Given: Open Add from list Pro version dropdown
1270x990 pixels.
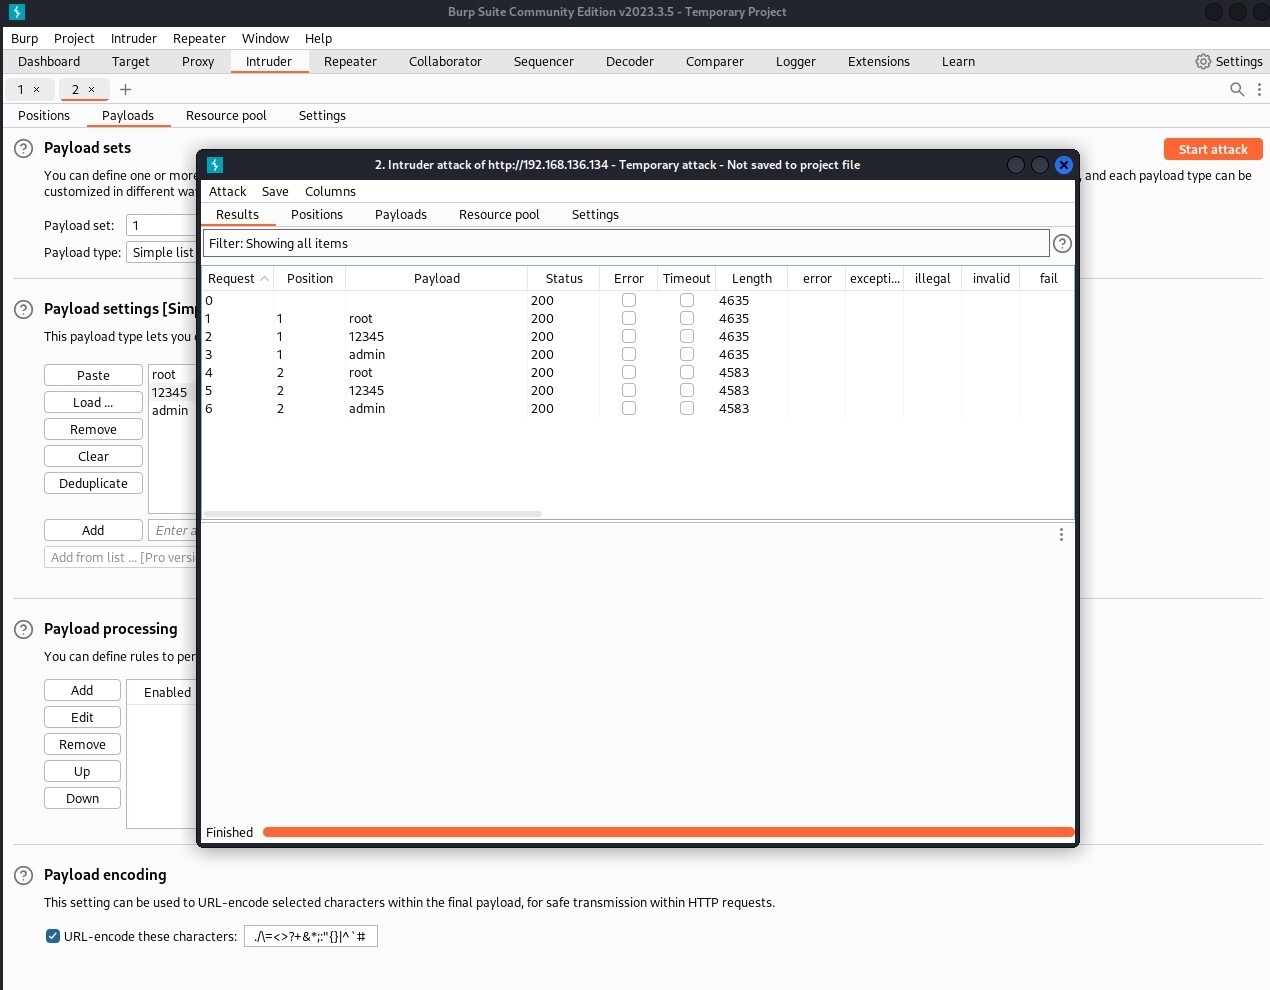Looking at the screenshot, I should pos(121,558).
